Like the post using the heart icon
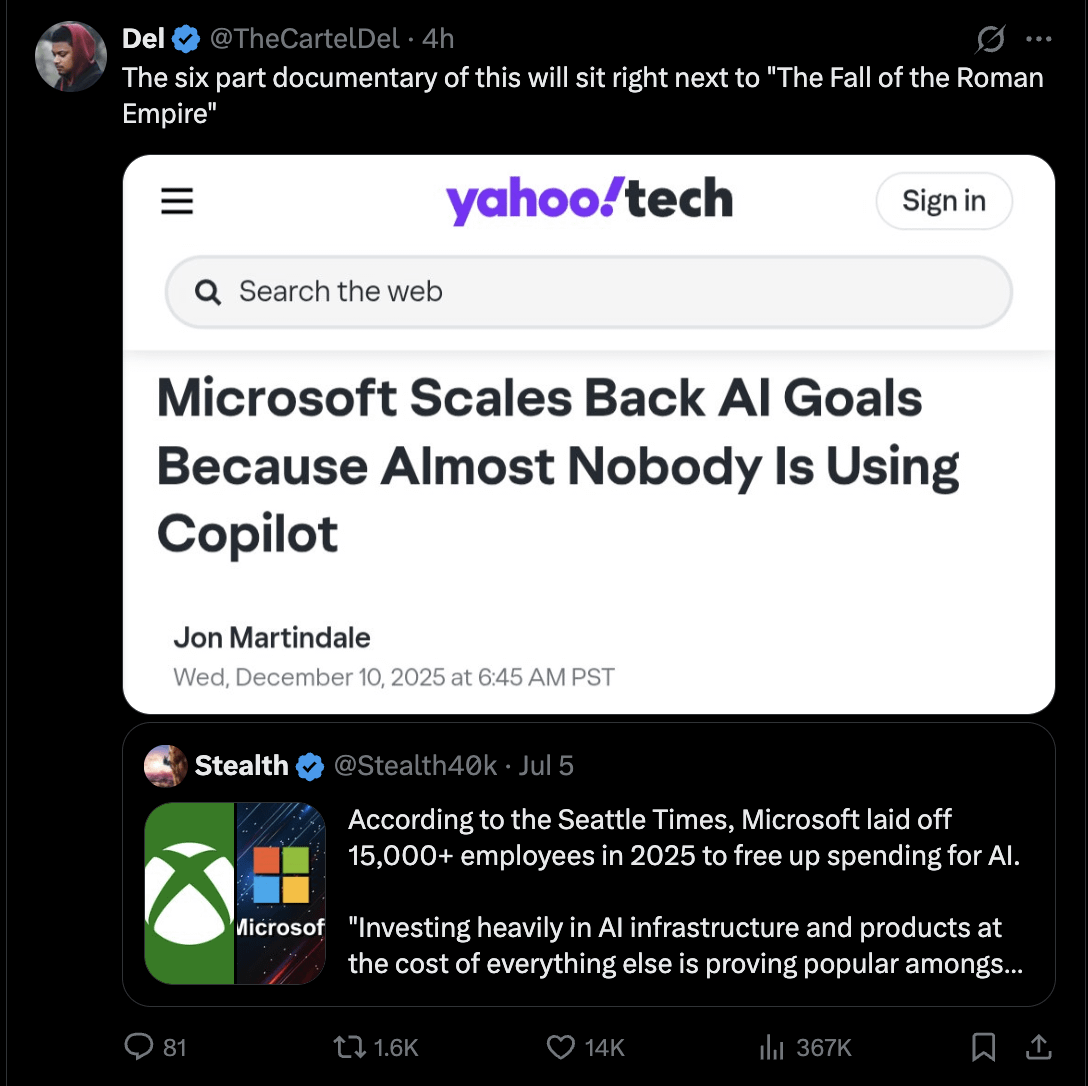This screenshot has height=1086, width=1088. point(561,1047)
